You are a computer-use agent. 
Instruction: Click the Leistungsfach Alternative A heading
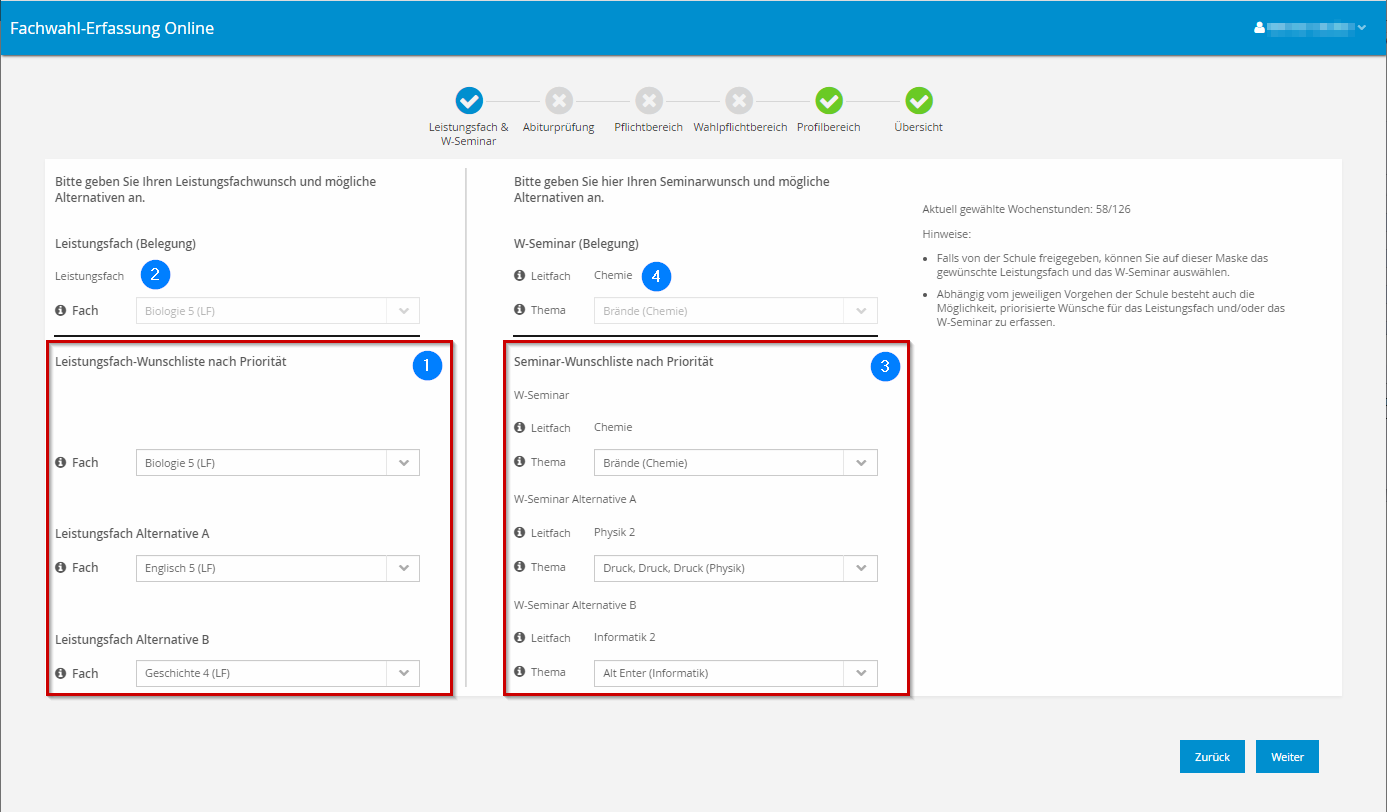[x=132, y=534]
